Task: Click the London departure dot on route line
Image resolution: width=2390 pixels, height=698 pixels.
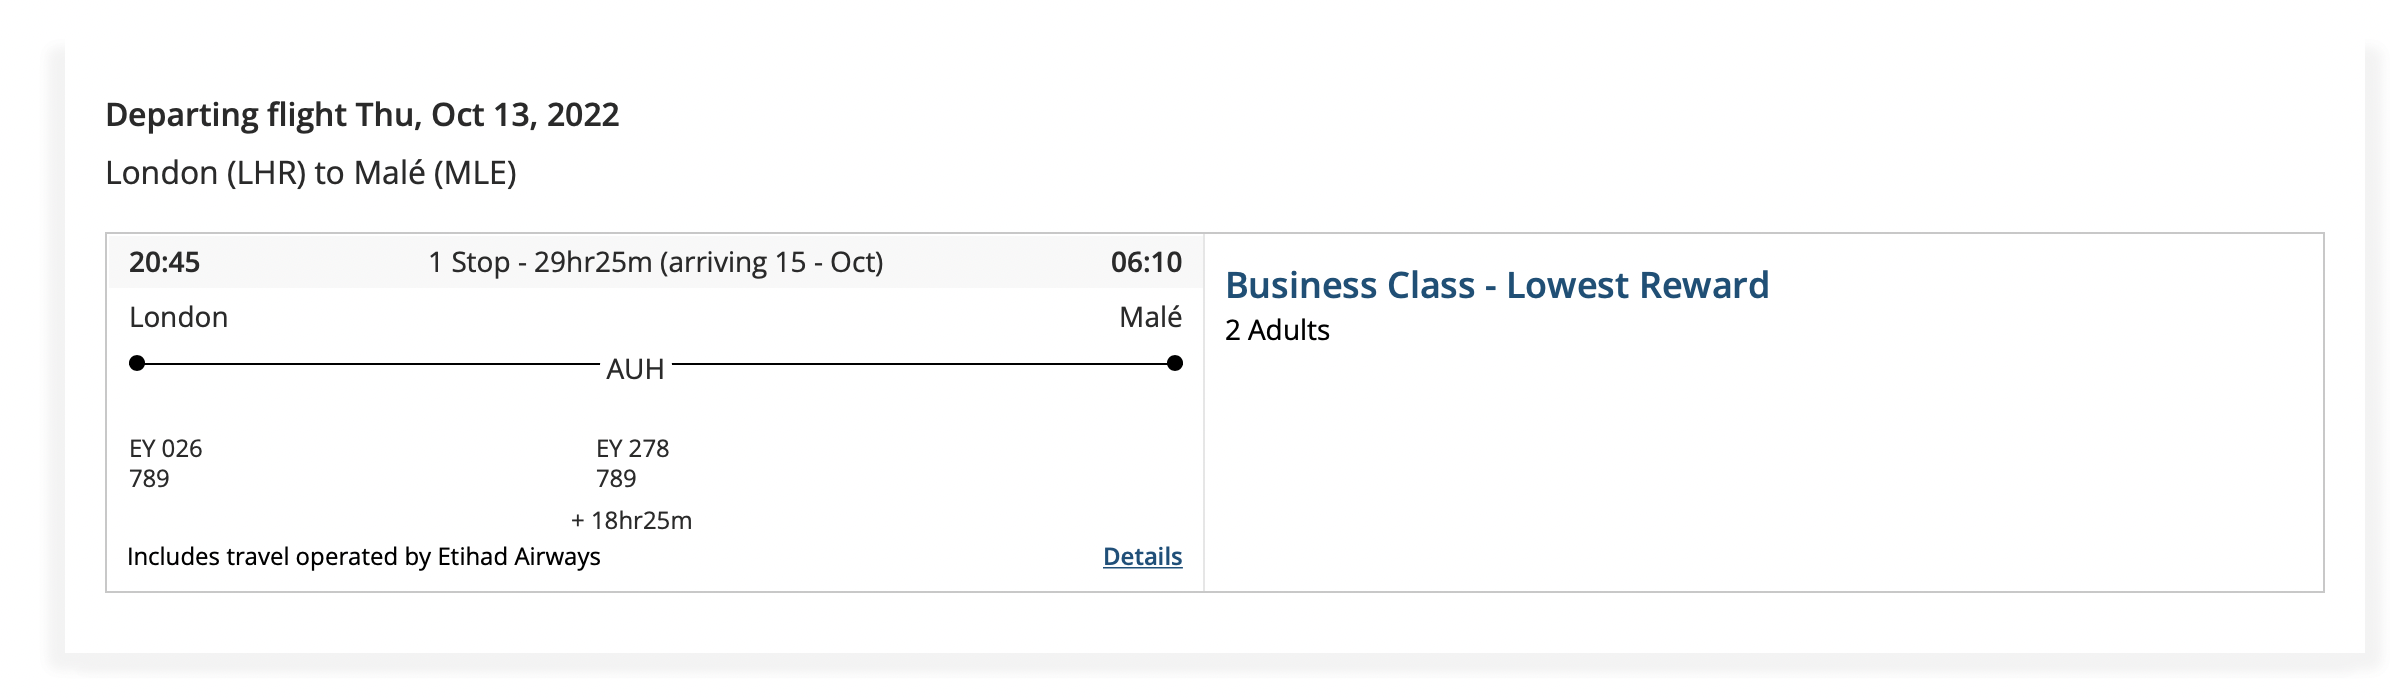Action: [x=137, y=363]
